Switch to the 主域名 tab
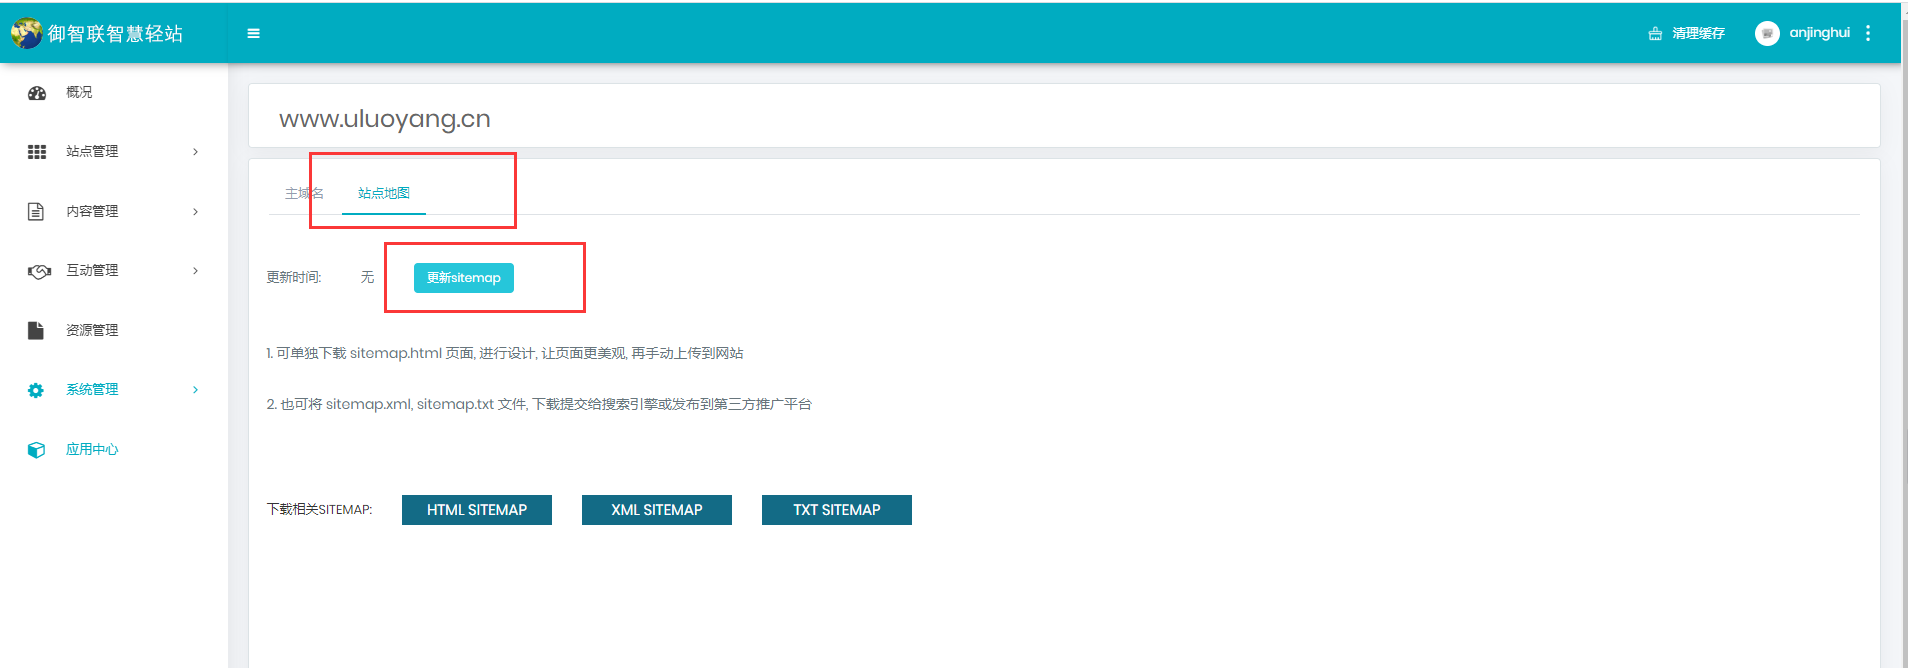Viewport: 1908px width, 668px height. (303, 193)
